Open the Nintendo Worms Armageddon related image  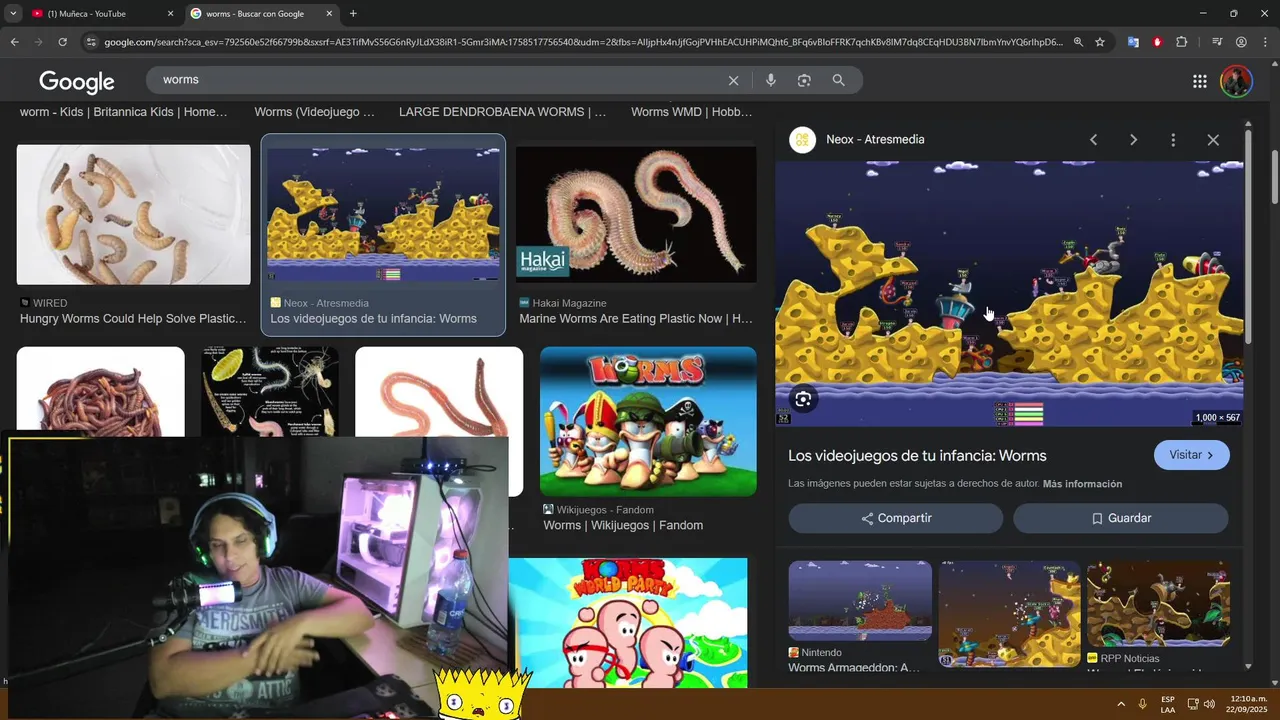point(860,600)
